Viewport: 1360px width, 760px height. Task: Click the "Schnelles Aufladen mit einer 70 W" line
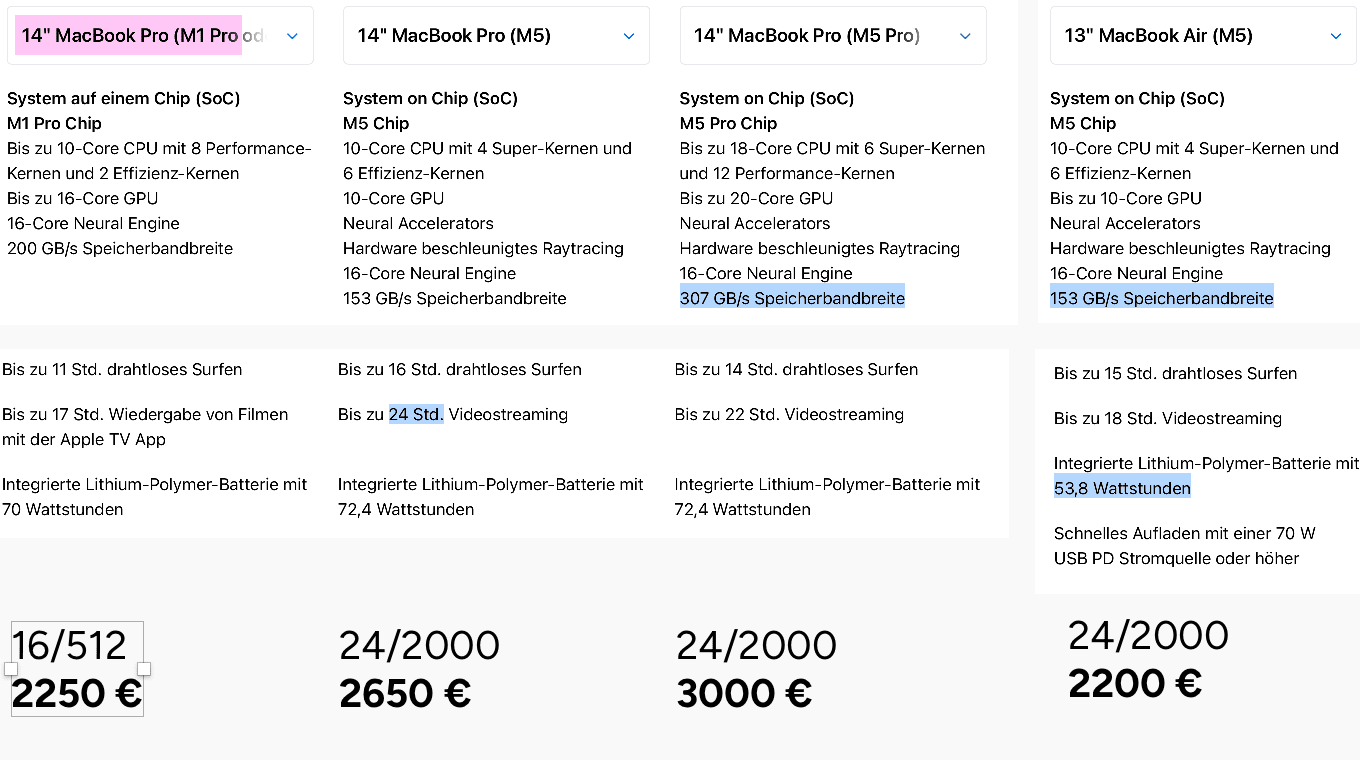[x=1184, y=533]
